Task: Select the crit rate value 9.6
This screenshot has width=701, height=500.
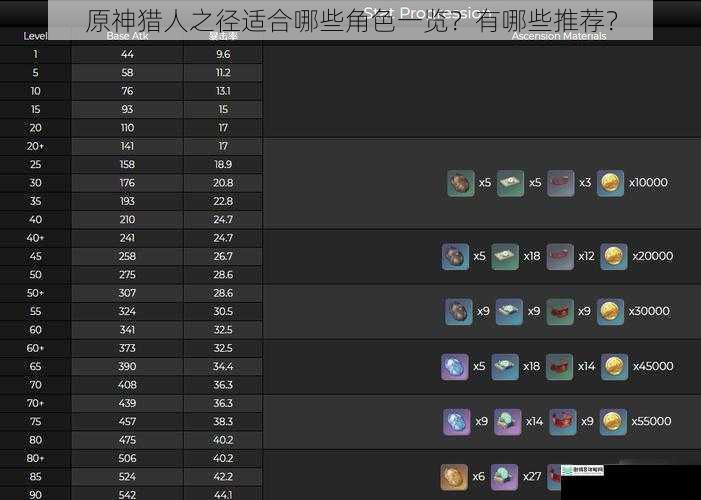Action: coord(223,54)
